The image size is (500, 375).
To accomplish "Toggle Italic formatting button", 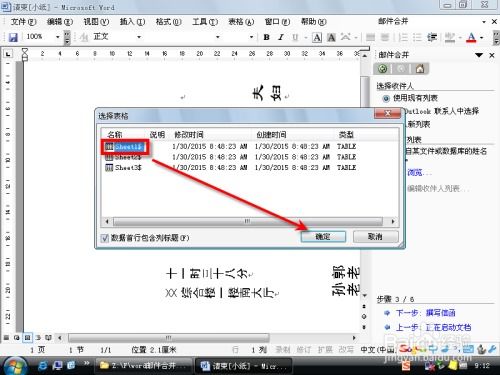I will tap(281, 37).
